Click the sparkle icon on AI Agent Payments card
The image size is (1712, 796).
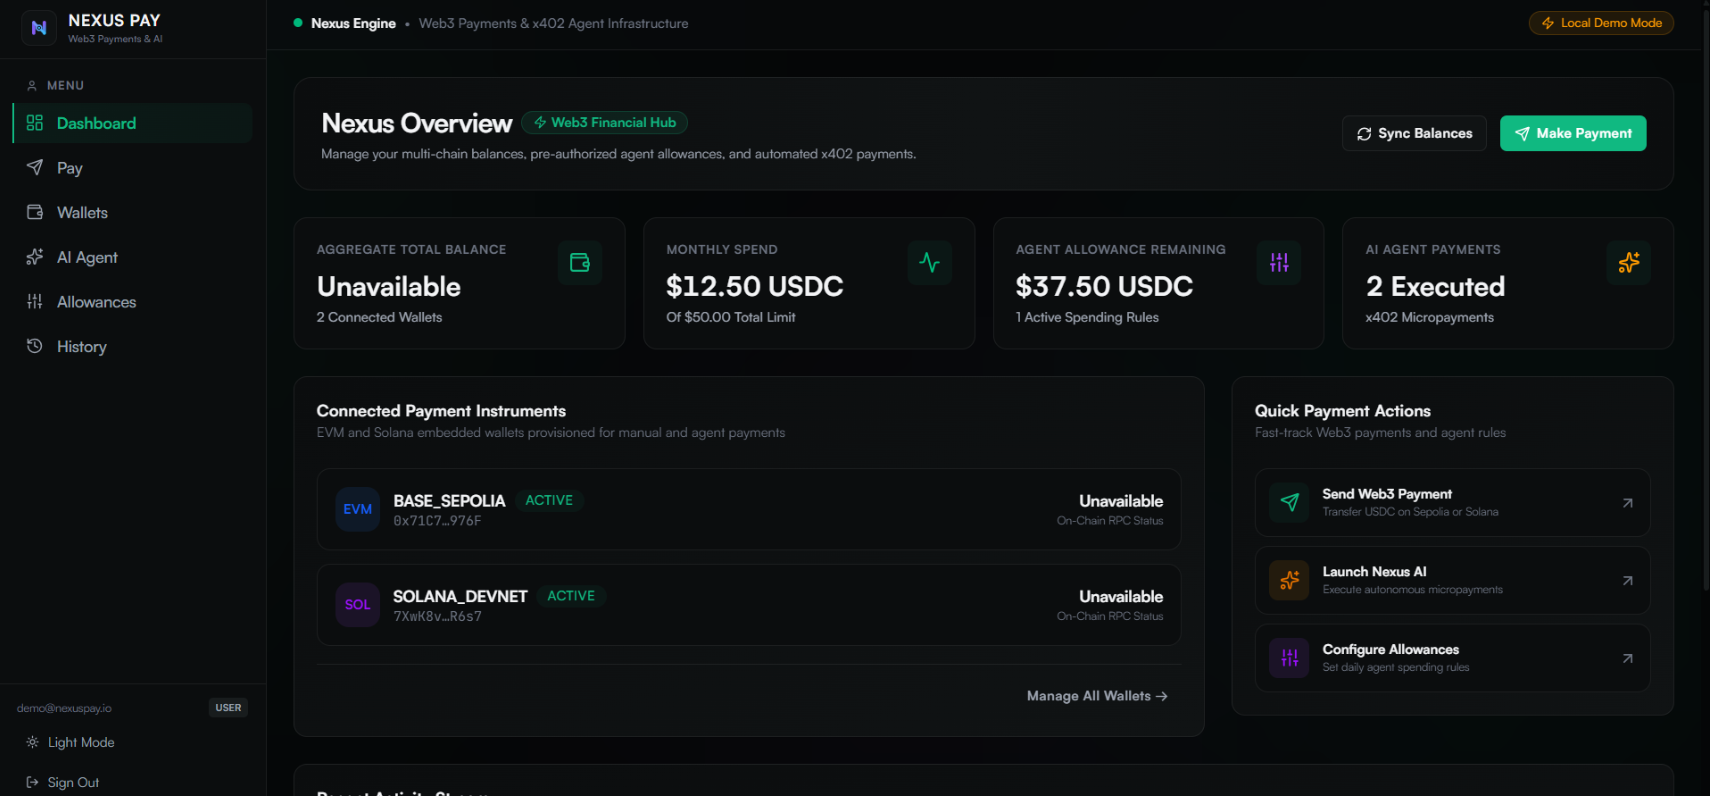click(x=1629, y=263)
